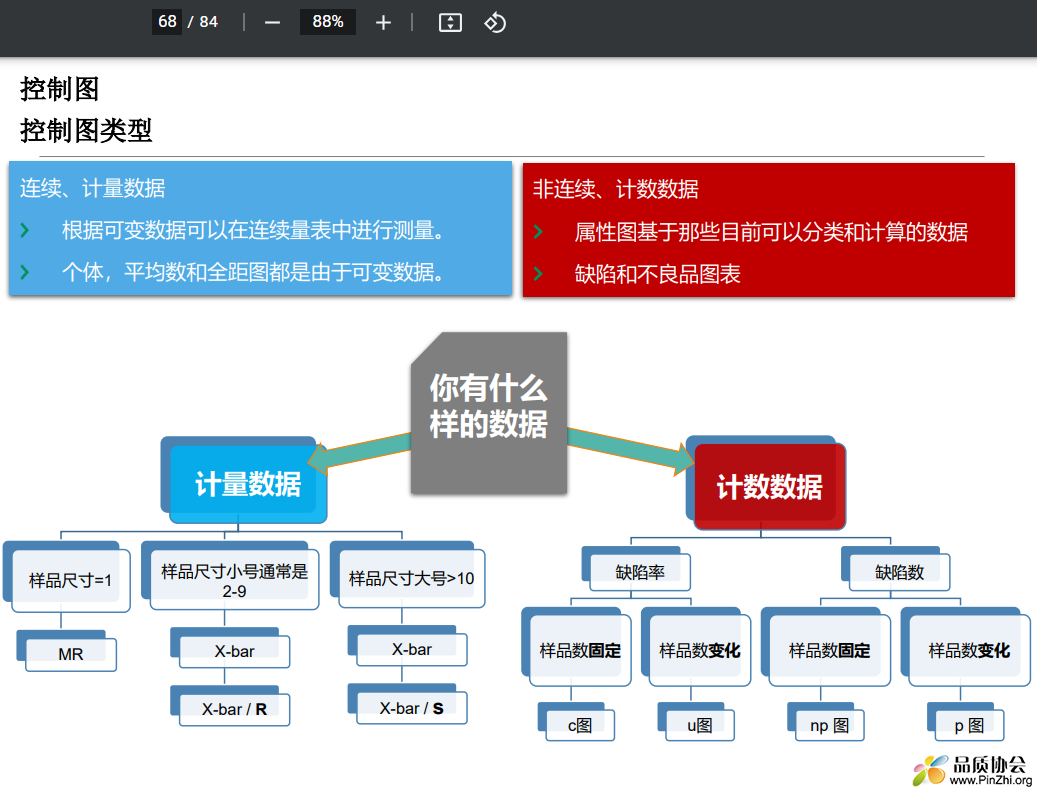
Task: Click the total page count 84
Action: [208, 22]
